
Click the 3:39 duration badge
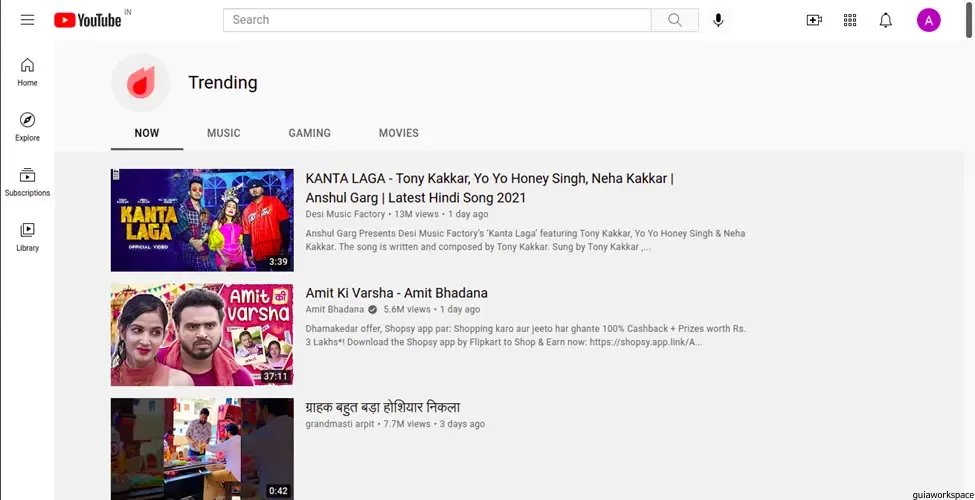[278, 262]
